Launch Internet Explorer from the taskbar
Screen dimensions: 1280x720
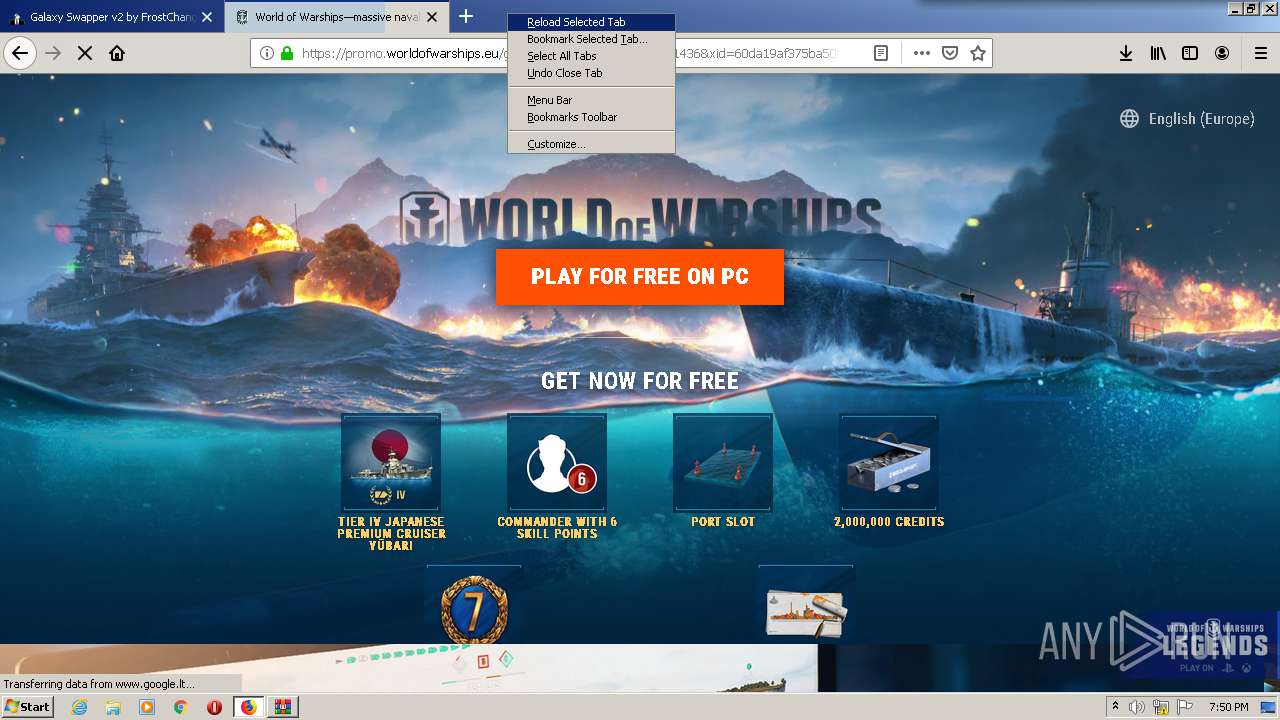(80, 706)
